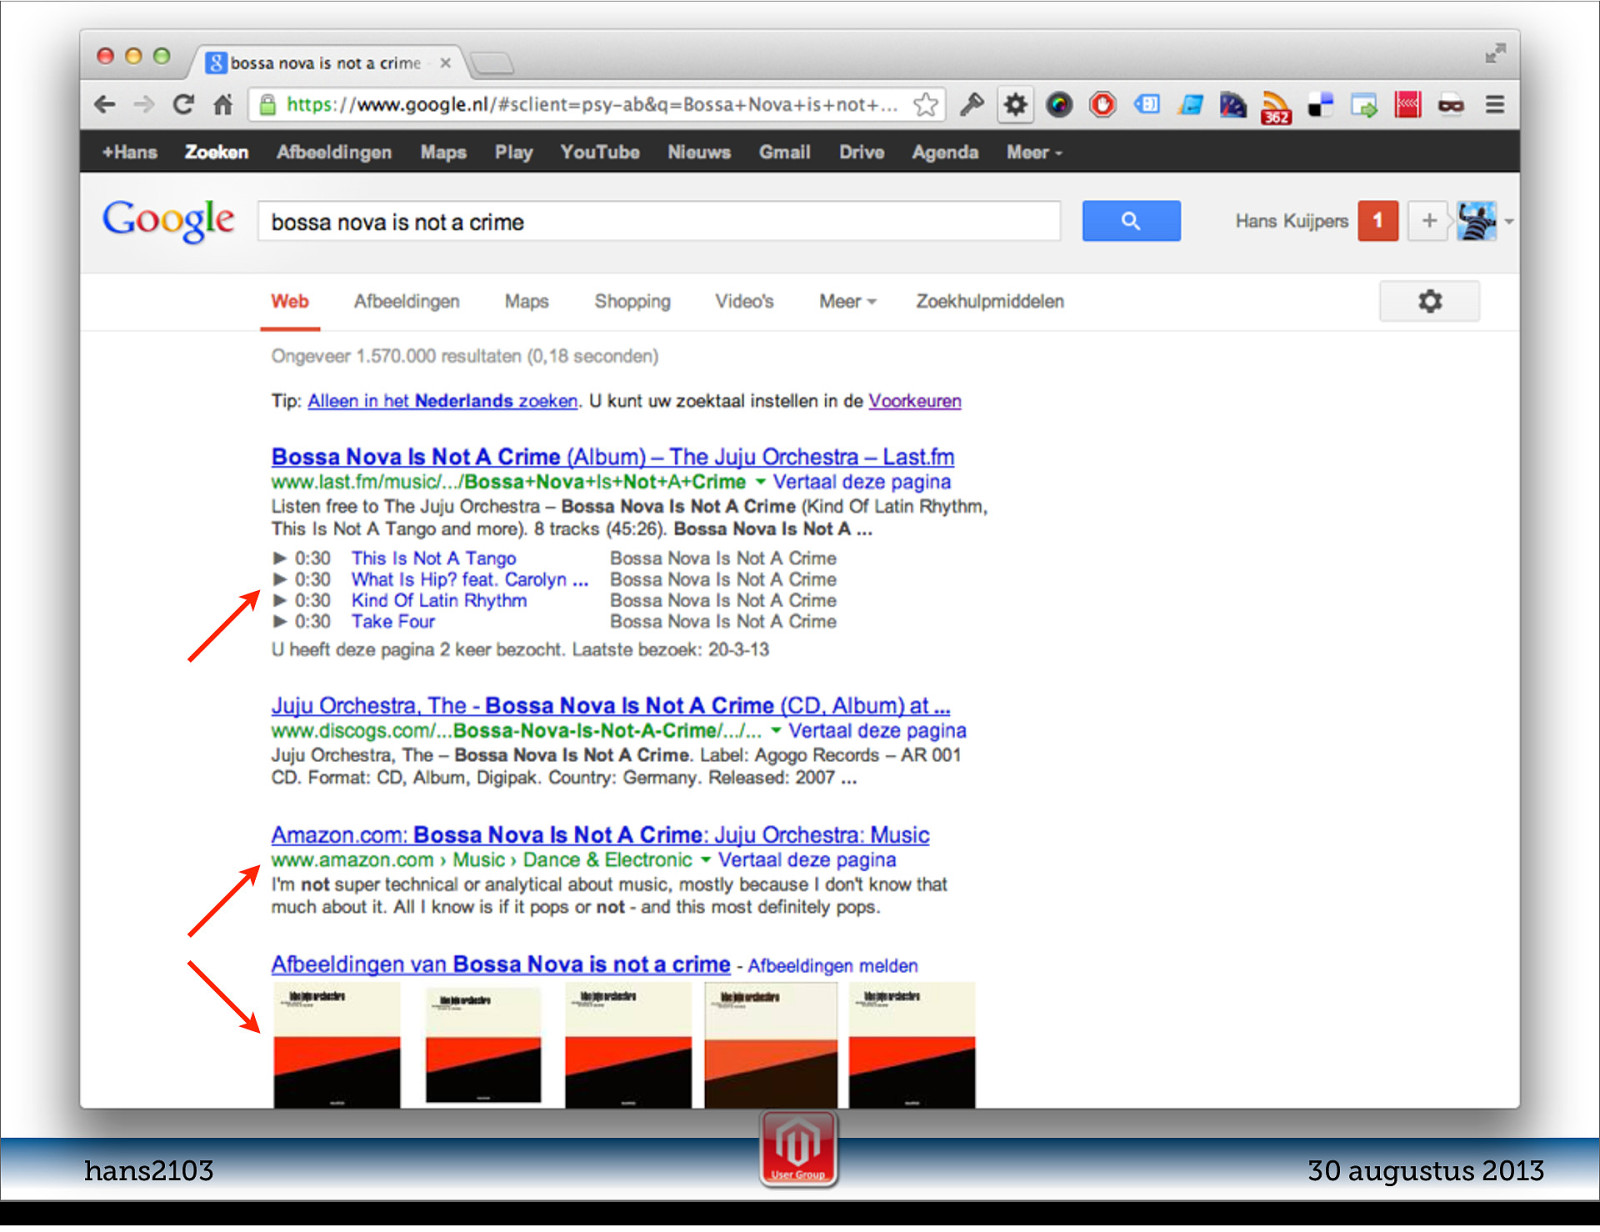
Task: Click the green padlock site info icon
Action: pyautogui.click(x=267, y=104)
